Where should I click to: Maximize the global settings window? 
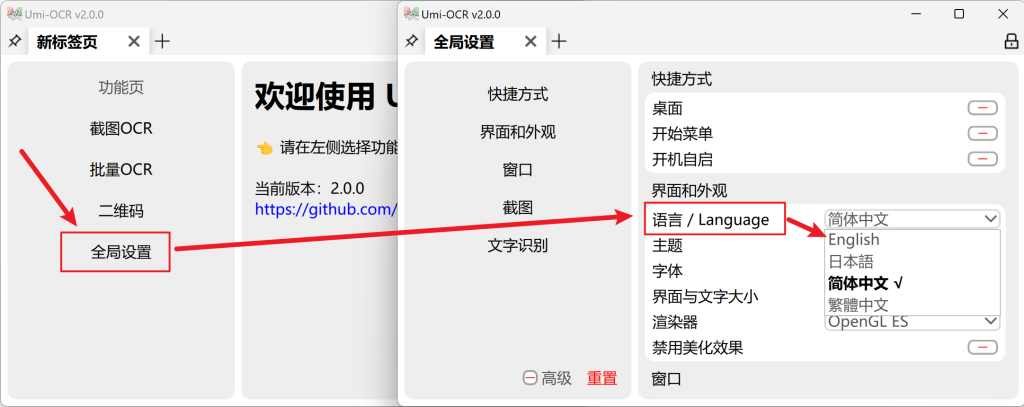959,13
